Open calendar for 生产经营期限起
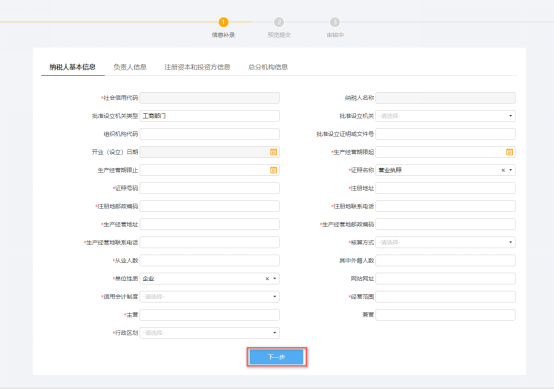The height and width of the screenshot is (389, 554). coord(509,152)
